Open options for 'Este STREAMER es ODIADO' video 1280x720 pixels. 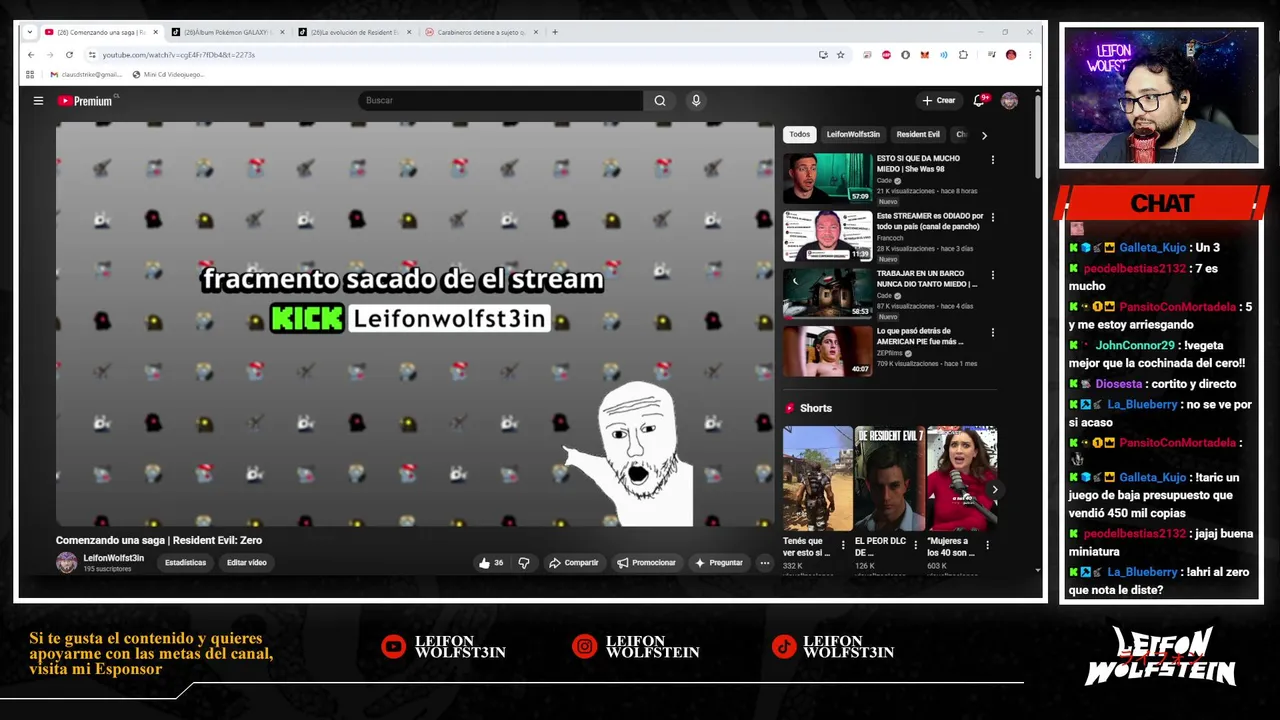point(993,217)
